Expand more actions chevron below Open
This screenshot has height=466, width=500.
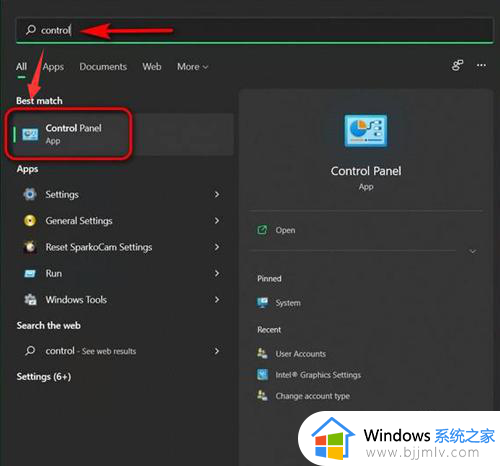point(473,251)
